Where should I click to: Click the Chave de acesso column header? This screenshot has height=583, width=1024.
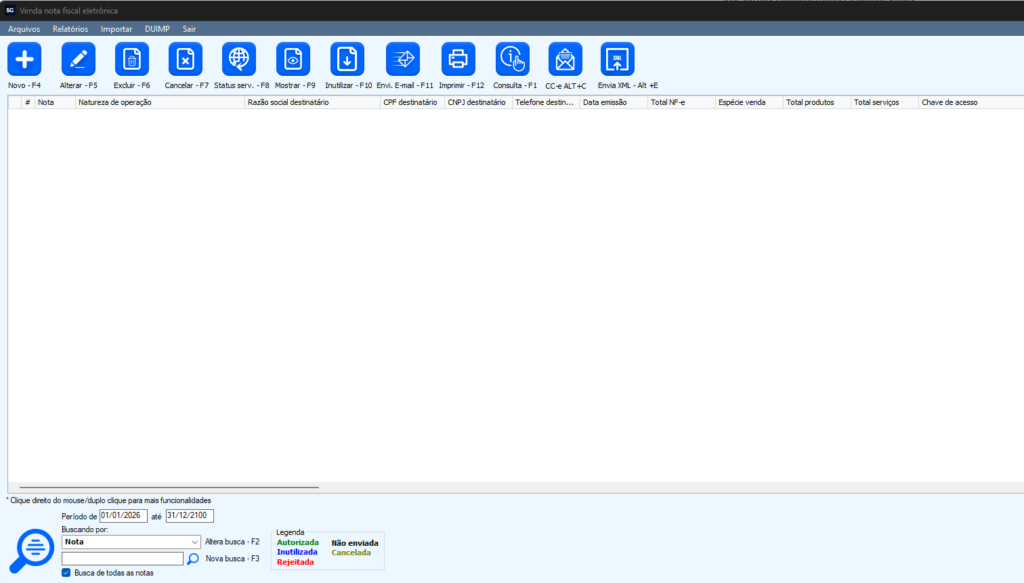(971, 102)
